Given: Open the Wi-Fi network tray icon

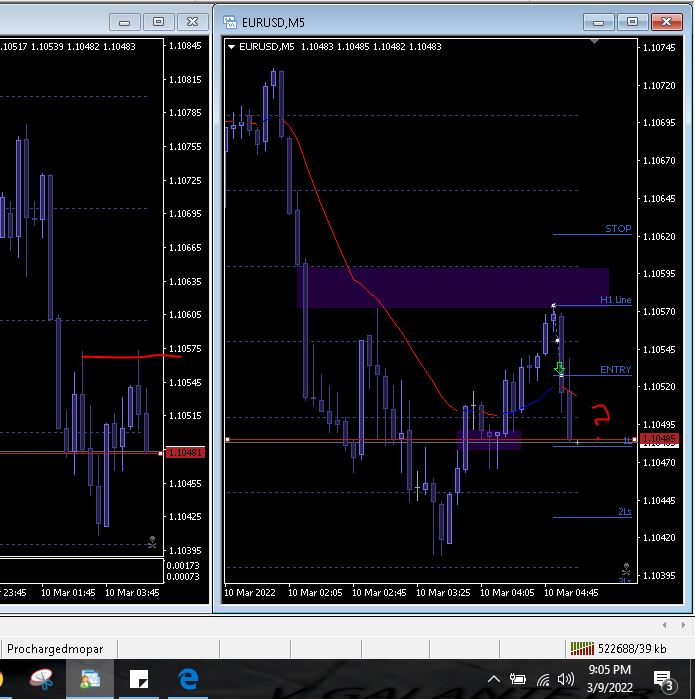Looking at the screenshot, I should [x=543, y=679].
